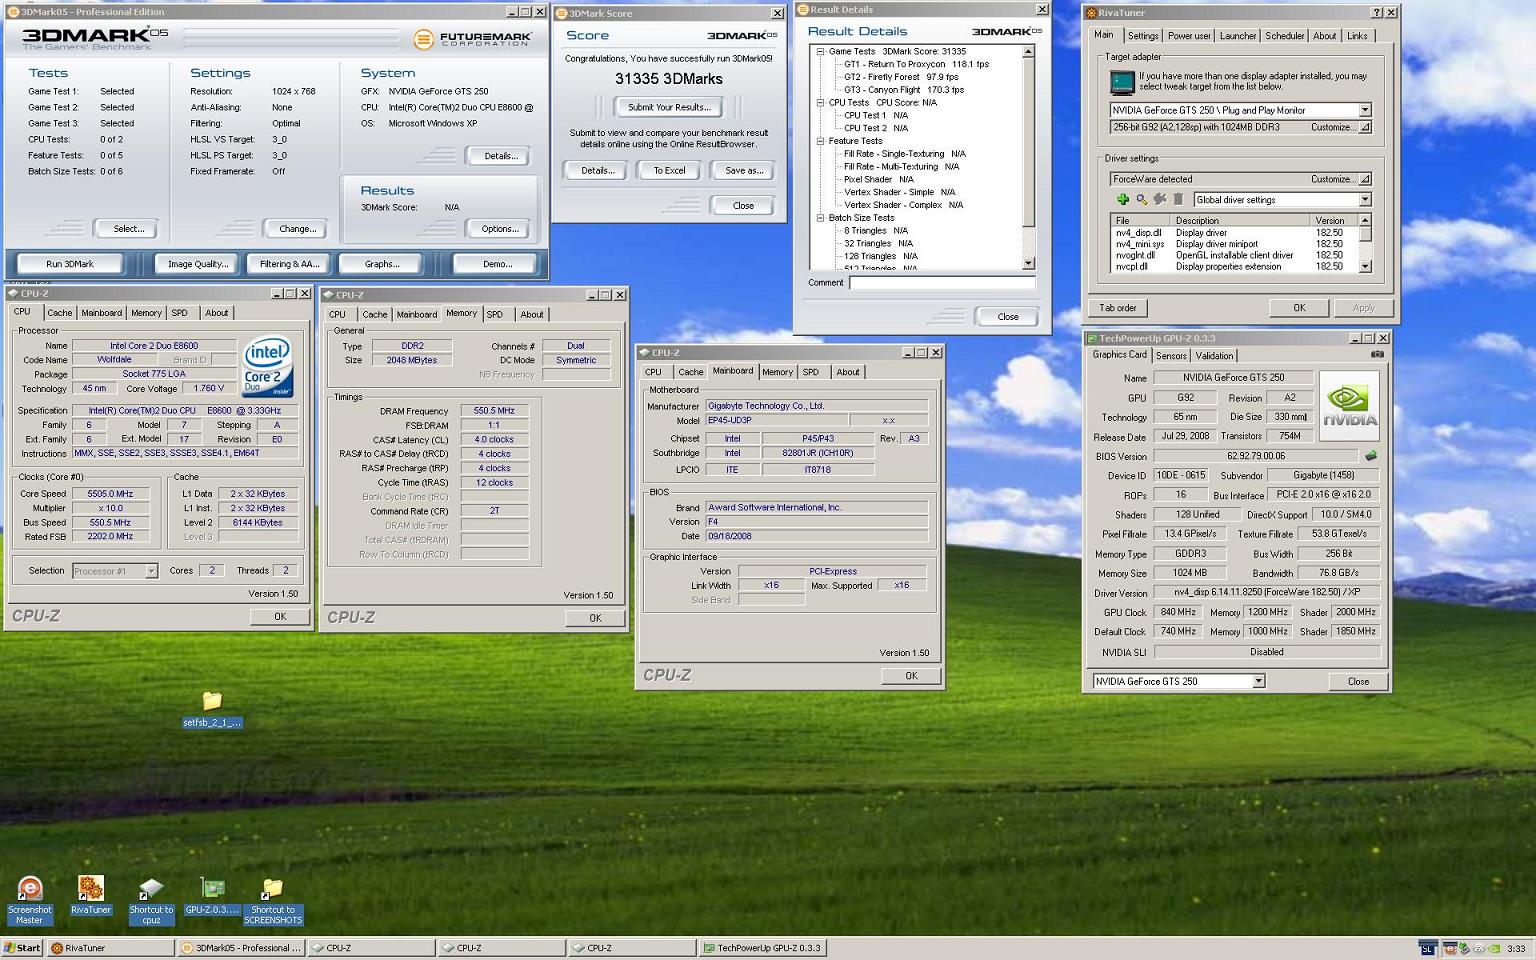Open the Target adapter dropdown in RivaTuner
This screenshot has width=1536, height=960.
(x=1365, y=110)
